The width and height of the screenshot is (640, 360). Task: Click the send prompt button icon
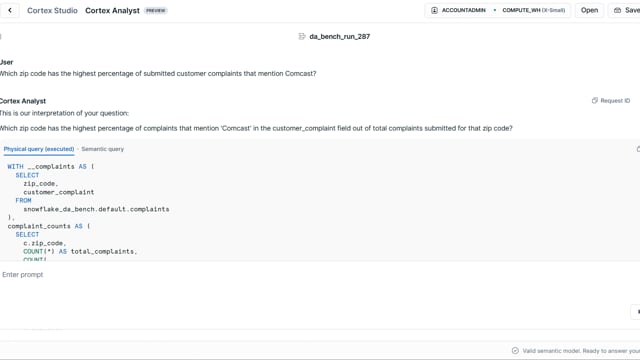point(638,311)
